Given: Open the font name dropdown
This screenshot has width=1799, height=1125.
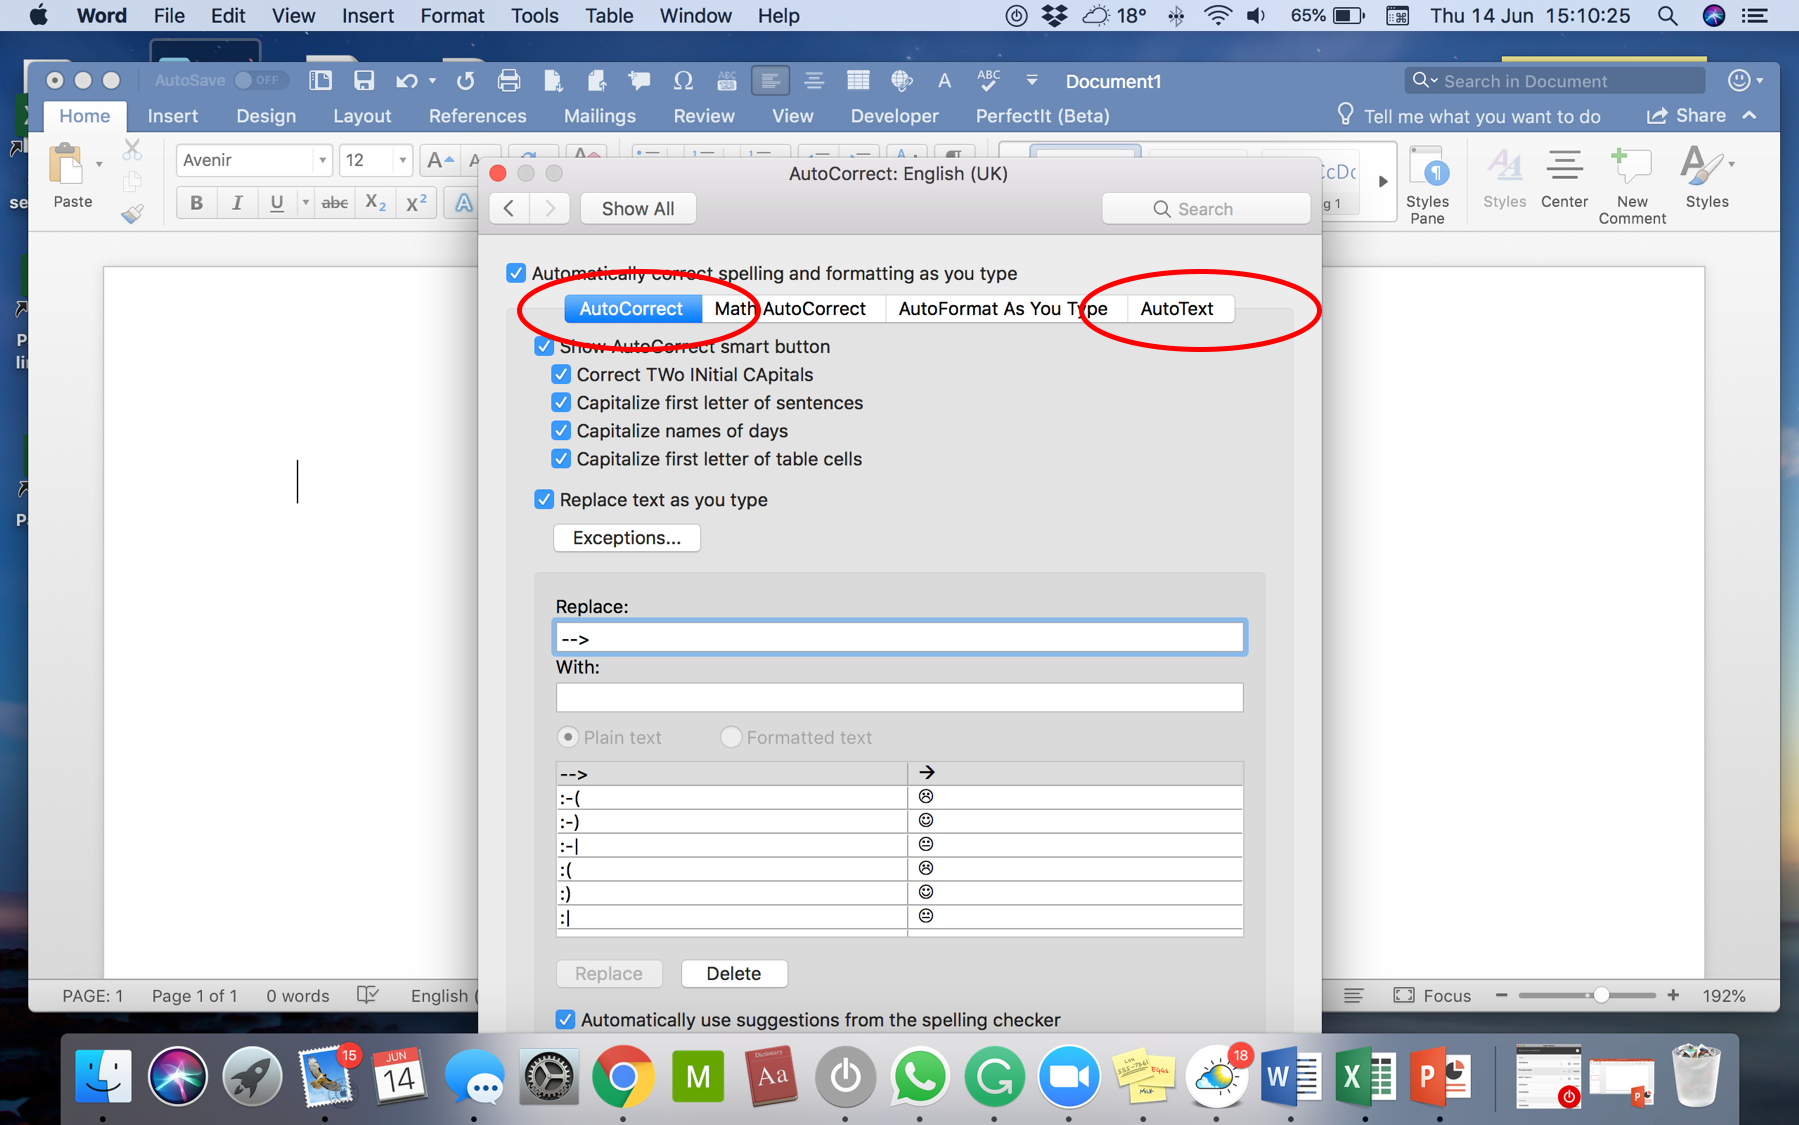Looking at the screenshot, I should click(322, 160).
